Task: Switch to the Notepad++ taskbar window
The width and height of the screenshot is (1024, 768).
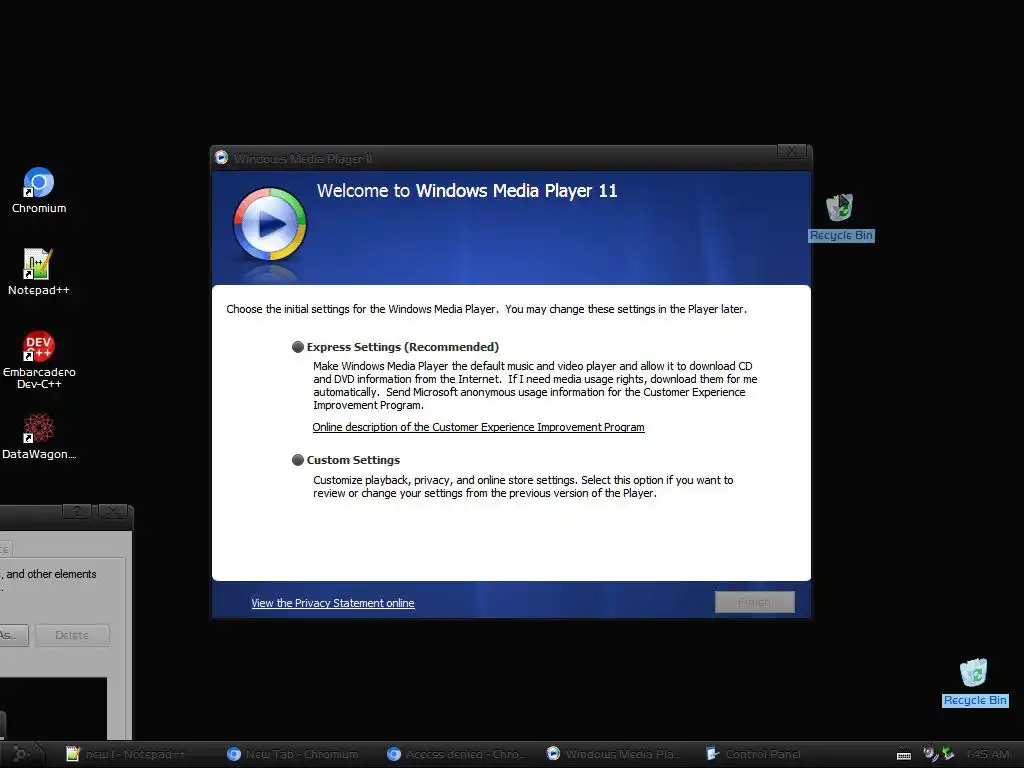Action: pyautogui.click(x=125, y=754)
